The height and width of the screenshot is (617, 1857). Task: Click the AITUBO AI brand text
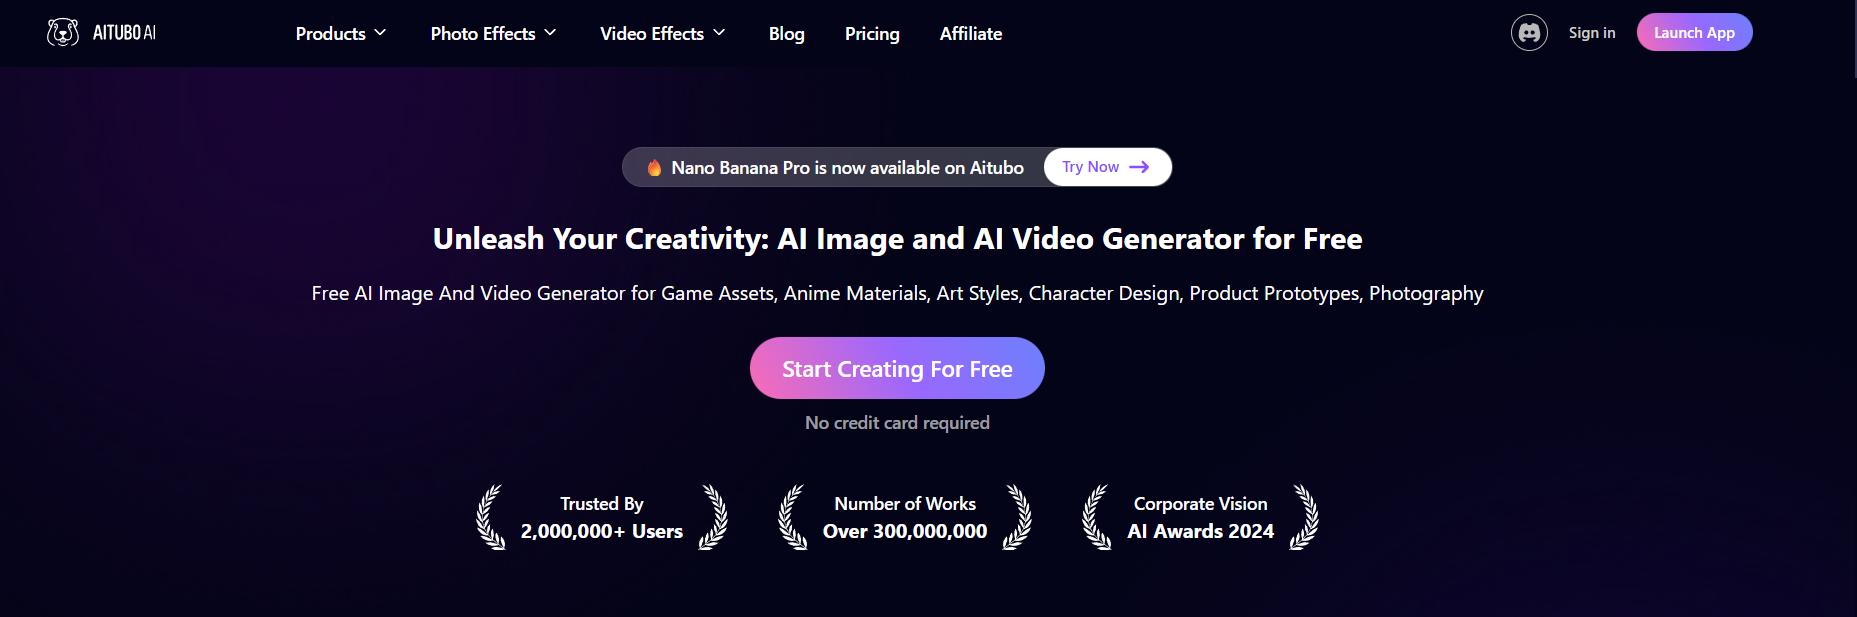tap(125, 33)
